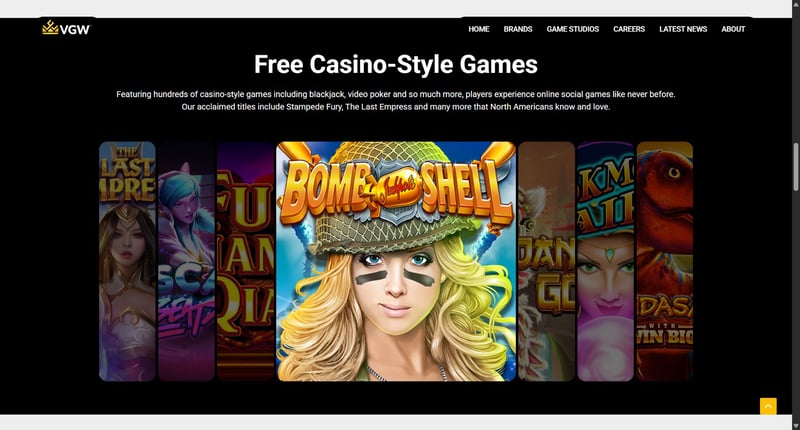Open the ABOUT nav link
This screenshot has width=800, height=430.
click(x=733, y=29)
